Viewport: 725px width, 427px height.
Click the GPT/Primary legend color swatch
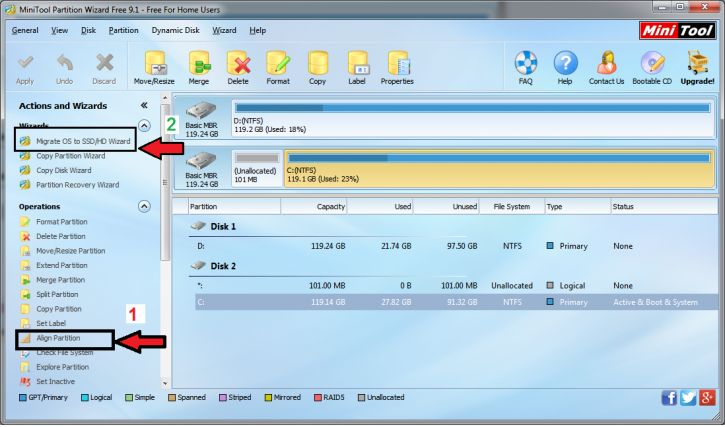(x=23, y=398)
